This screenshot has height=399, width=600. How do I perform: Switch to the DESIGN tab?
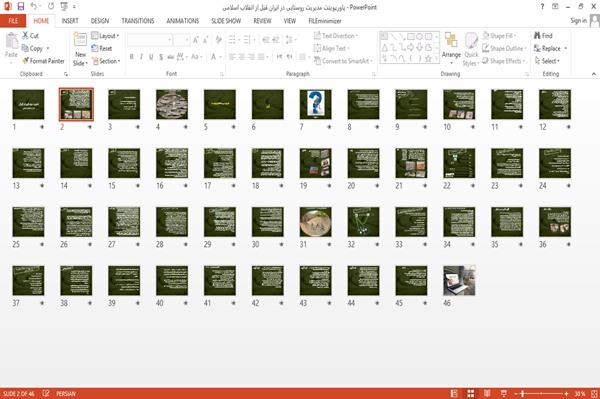tap(100, 21)
